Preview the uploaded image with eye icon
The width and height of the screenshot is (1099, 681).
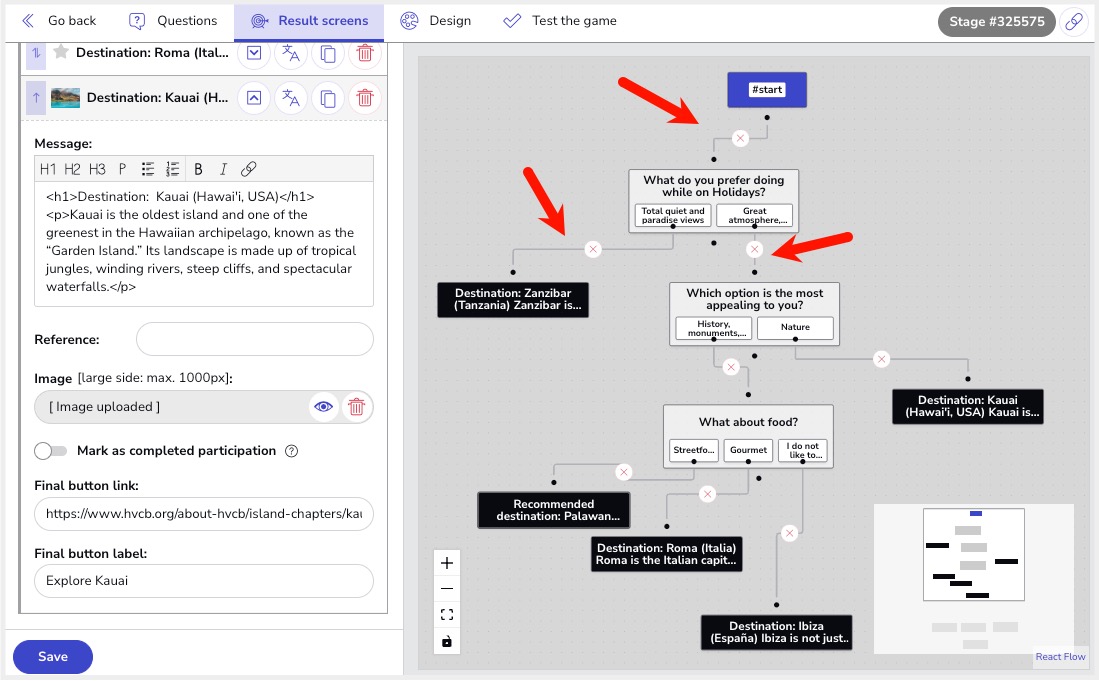pos(323,407)
